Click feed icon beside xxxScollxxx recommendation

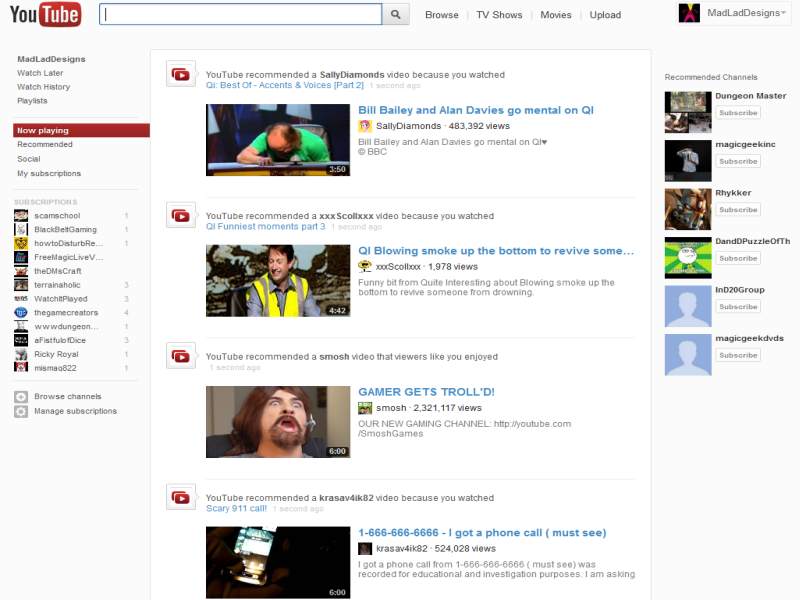(181, 215)
